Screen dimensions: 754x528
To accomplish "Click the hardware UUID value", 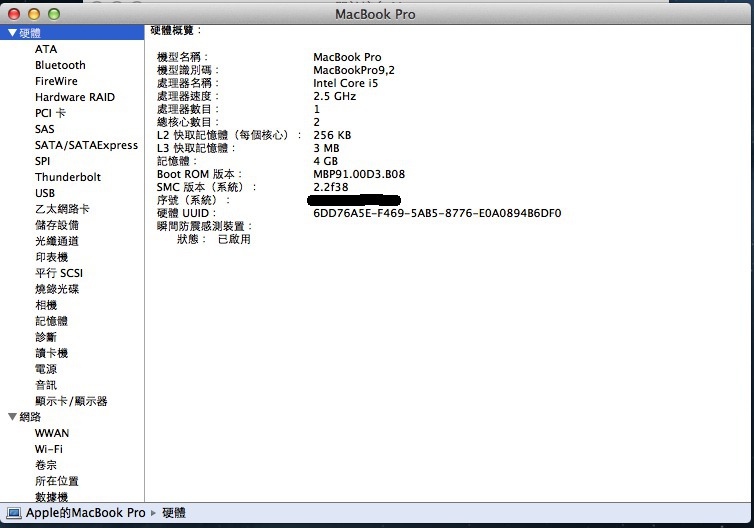I will [x=437, y=213].
